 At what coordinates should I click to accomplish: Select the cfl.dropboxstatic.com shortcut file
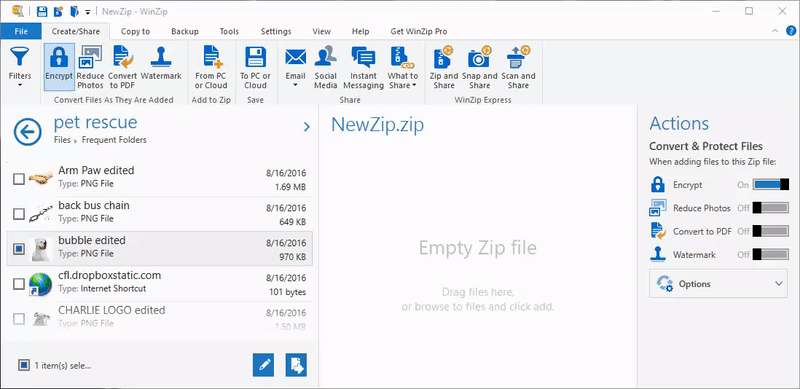tap(160, 283)
